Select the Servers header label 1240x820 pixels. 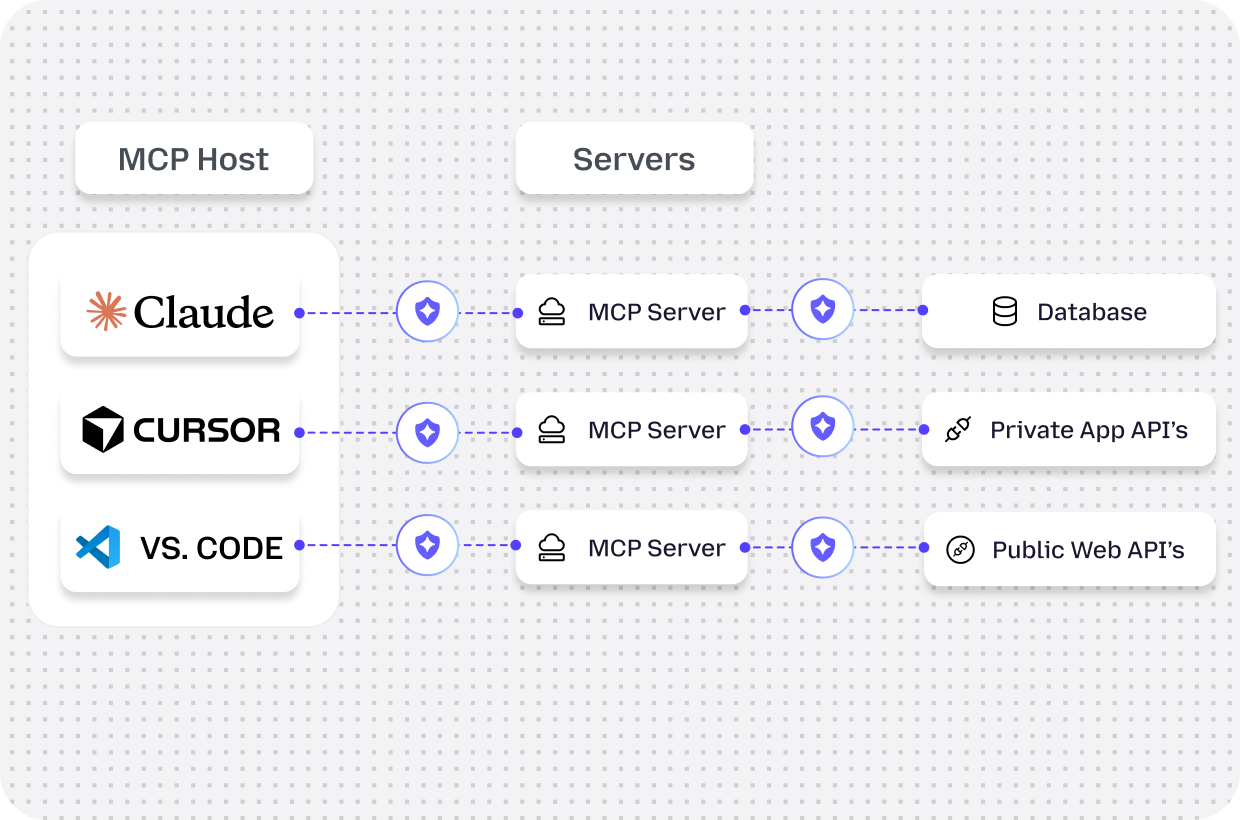pos(634,159)
